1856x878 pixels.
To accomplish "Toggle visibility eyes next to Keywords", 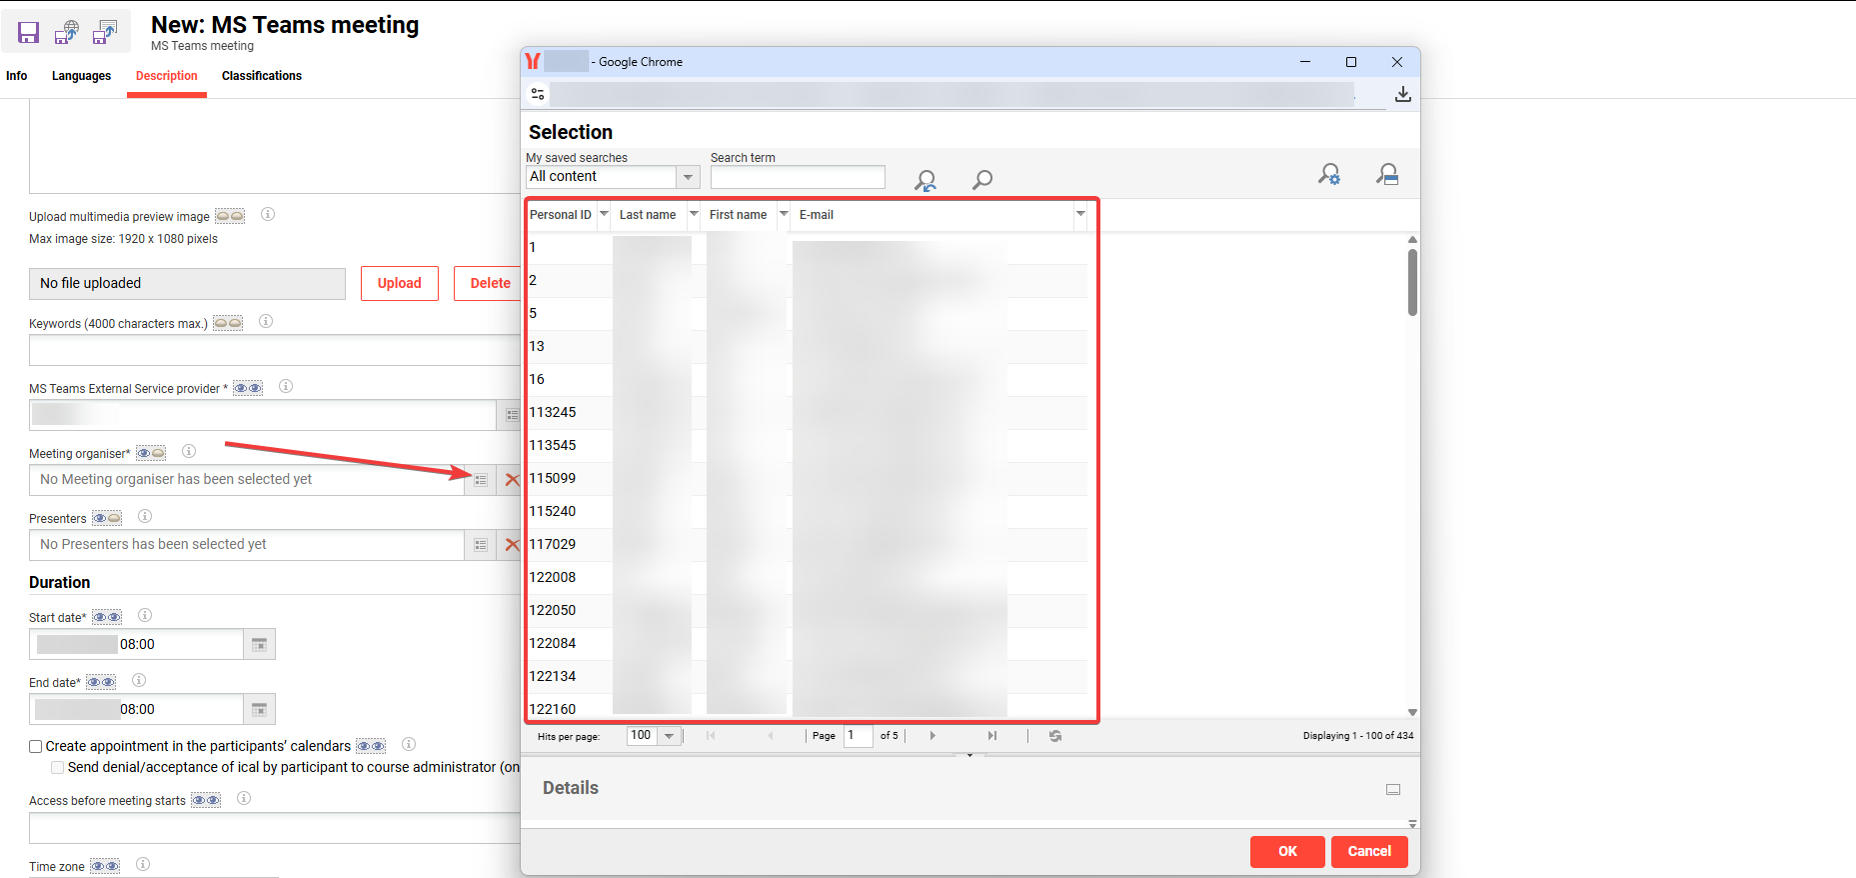I will 228,323.
